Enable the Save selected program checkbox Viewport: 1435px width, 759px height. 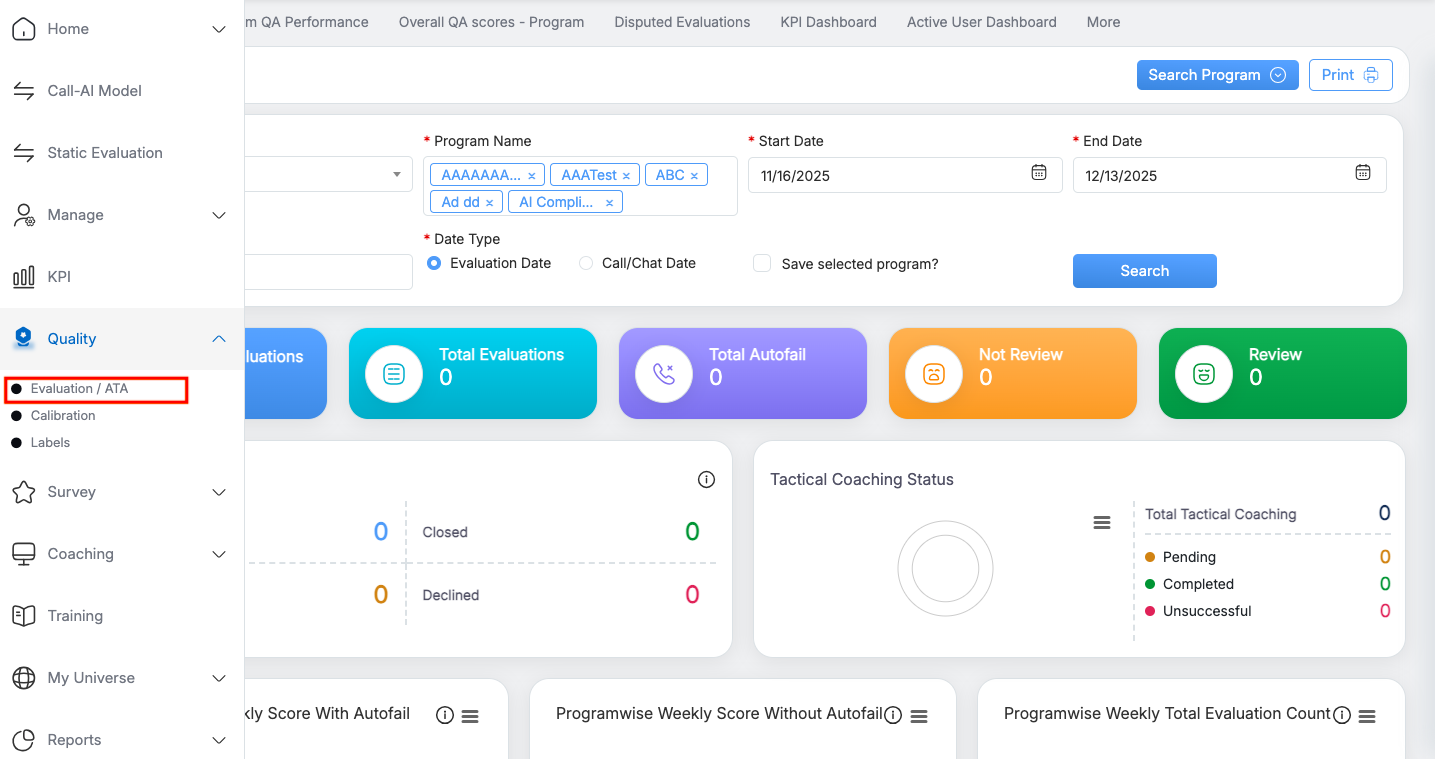point(762,264)
